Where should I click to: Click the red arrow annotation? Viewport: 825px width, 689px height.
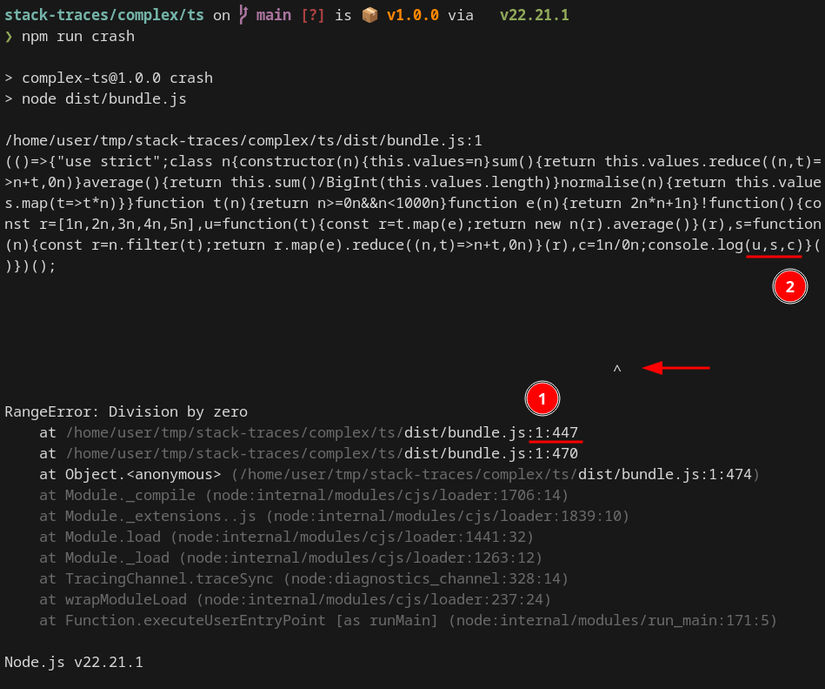point(676,367)
